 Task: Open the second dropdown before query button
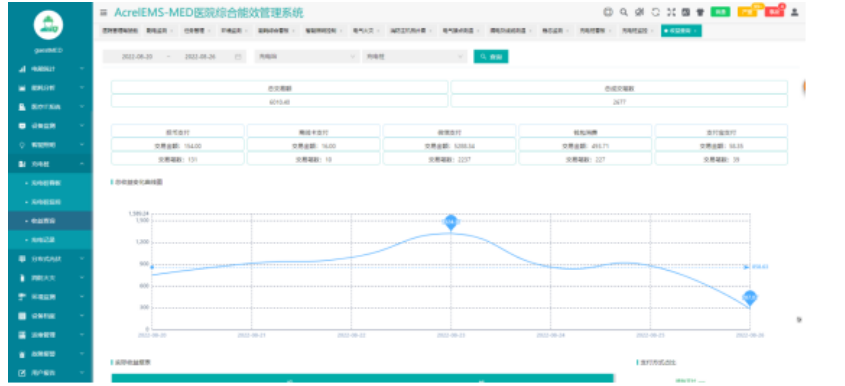tap(414, 57)
